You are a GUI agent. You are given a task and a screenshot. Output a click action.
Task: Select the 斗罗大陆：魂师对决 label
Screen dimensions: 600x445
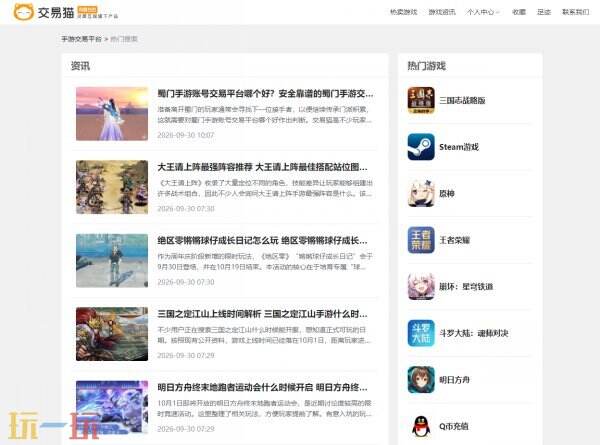[474, 333]
